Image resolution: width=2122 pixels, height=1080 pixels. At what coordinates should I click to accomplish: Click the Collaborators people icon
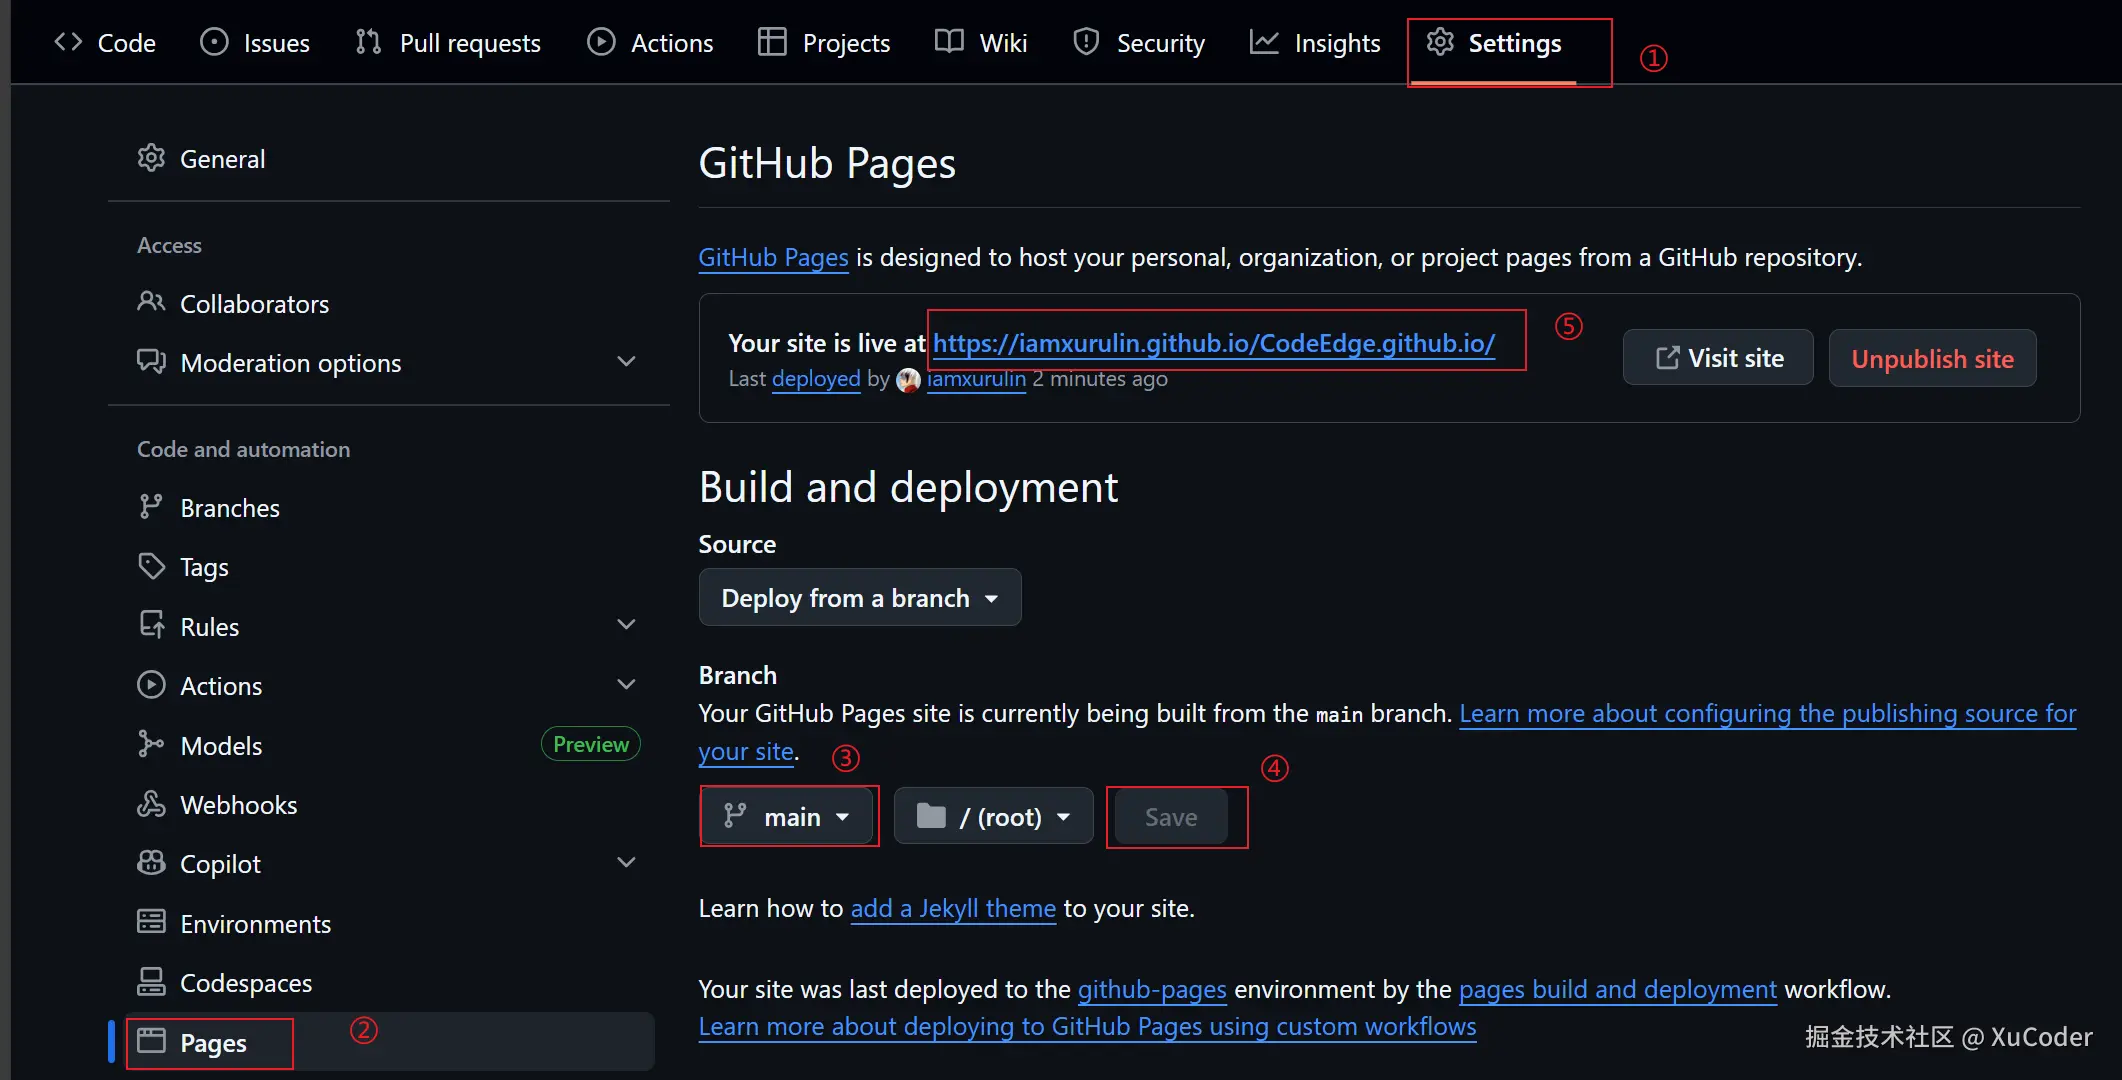tap(151, 302)
